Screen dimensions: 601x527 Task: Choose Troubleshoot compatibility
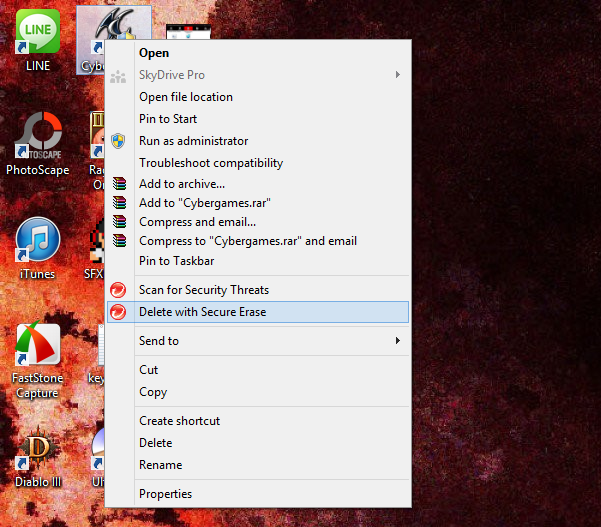point(258,163)
